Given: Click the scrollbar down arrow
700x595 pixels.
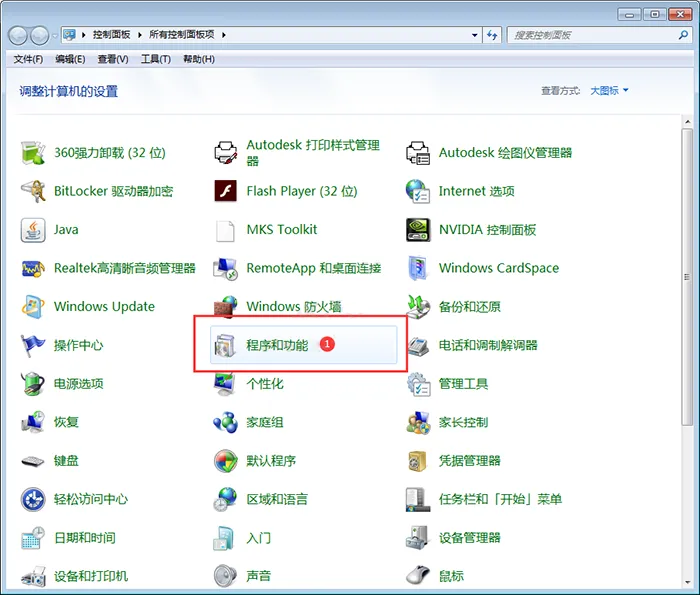Looking at the screenshot, I should click(x=687, y=582).
